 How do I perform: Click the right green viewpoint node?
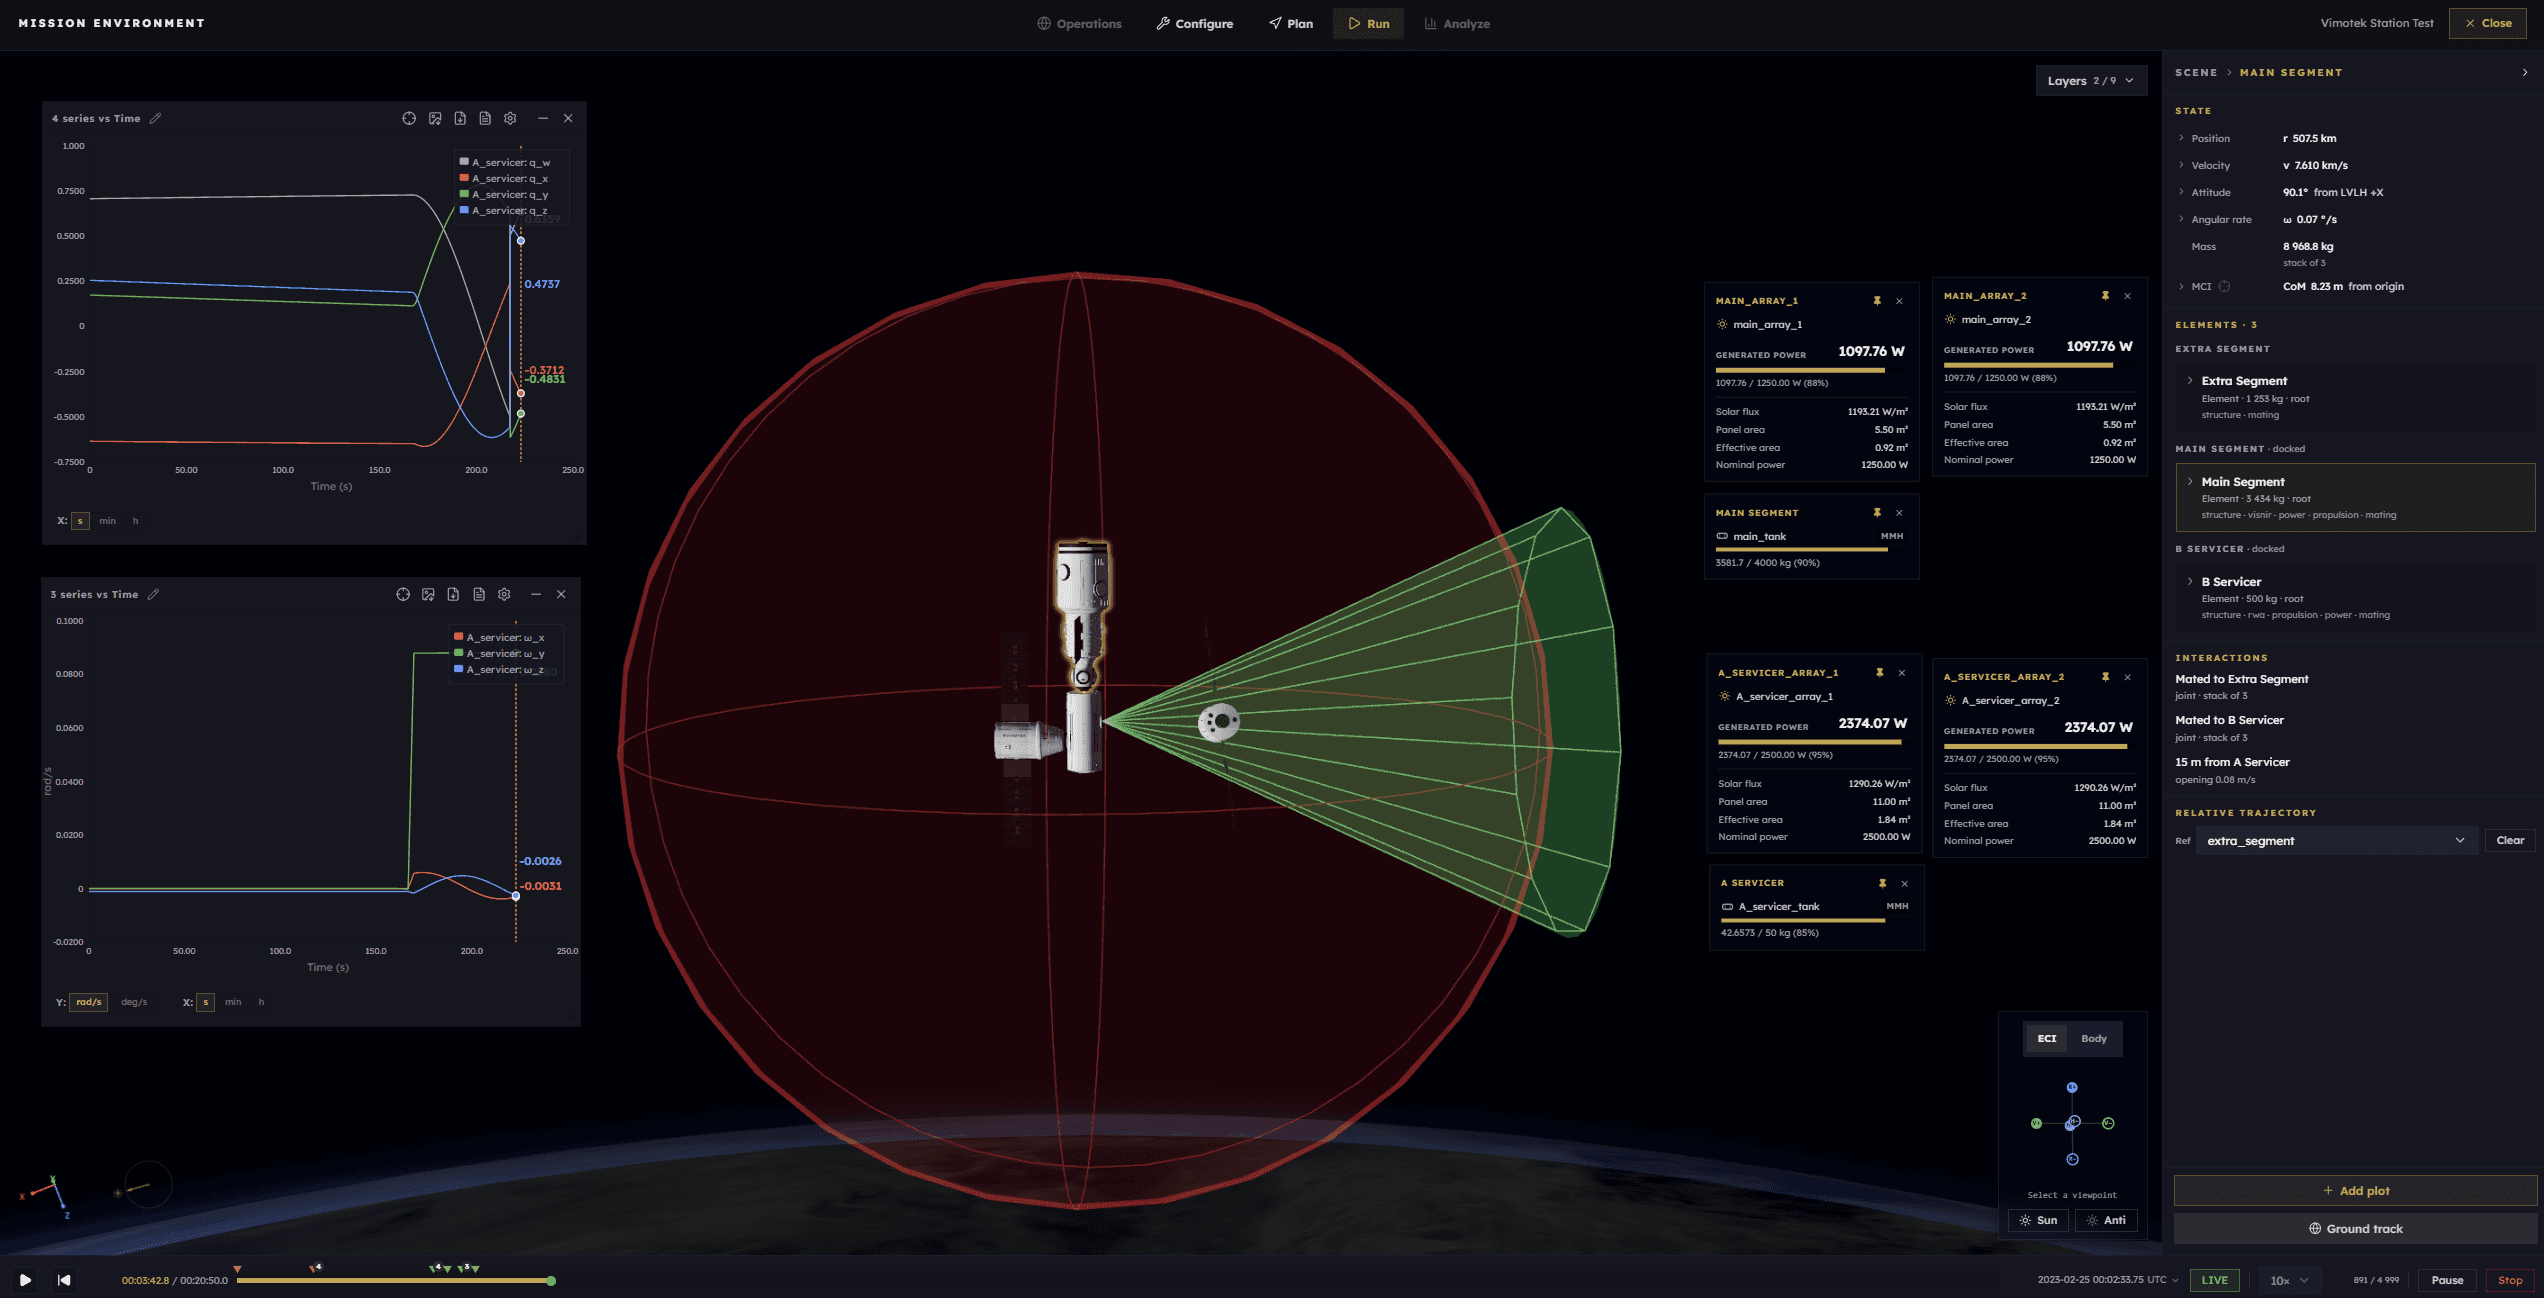click(2108, 1123)
